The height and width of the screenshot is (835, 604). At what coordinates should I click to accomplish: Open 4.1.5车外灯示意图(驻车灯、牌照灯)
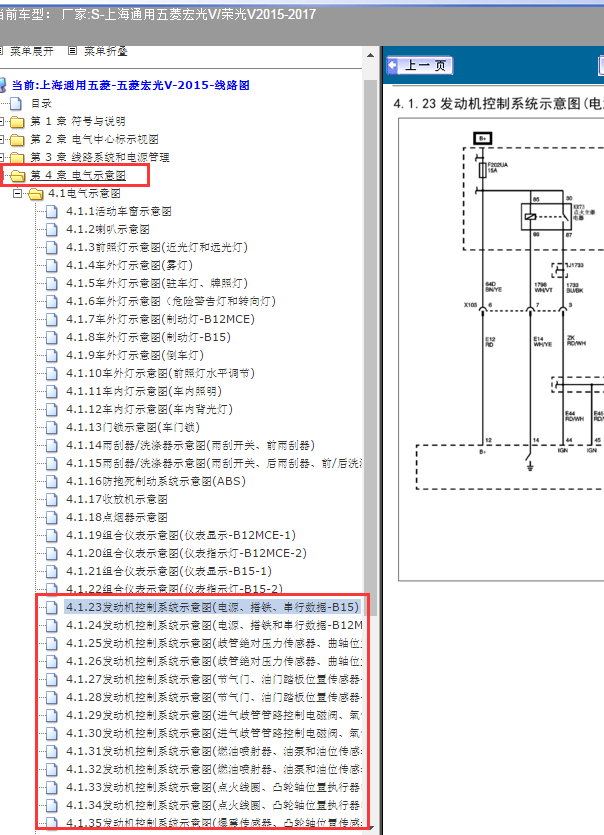(157, 283)
